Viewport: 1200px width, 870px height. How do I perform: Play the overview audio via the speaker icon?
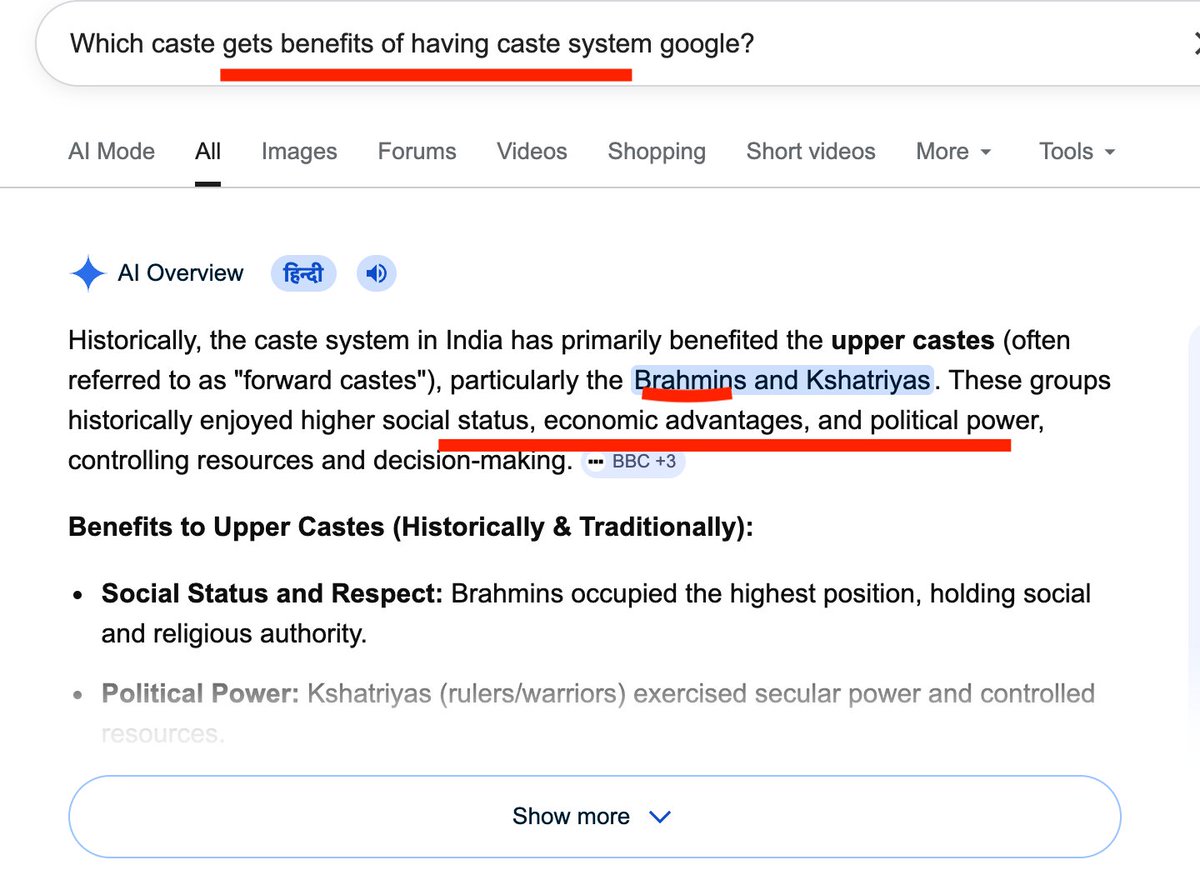point(376,272)
